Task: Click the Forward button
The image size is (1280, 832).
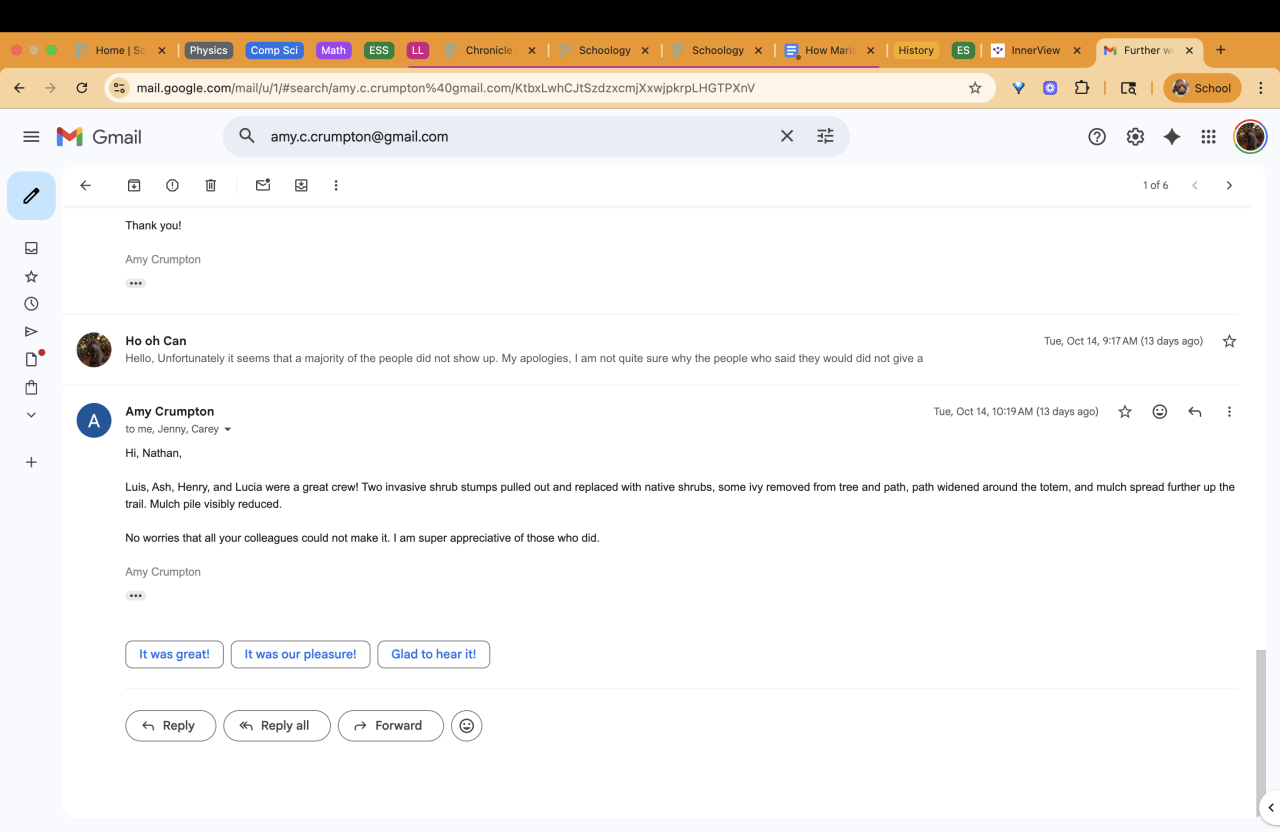Action: (391, 726)
